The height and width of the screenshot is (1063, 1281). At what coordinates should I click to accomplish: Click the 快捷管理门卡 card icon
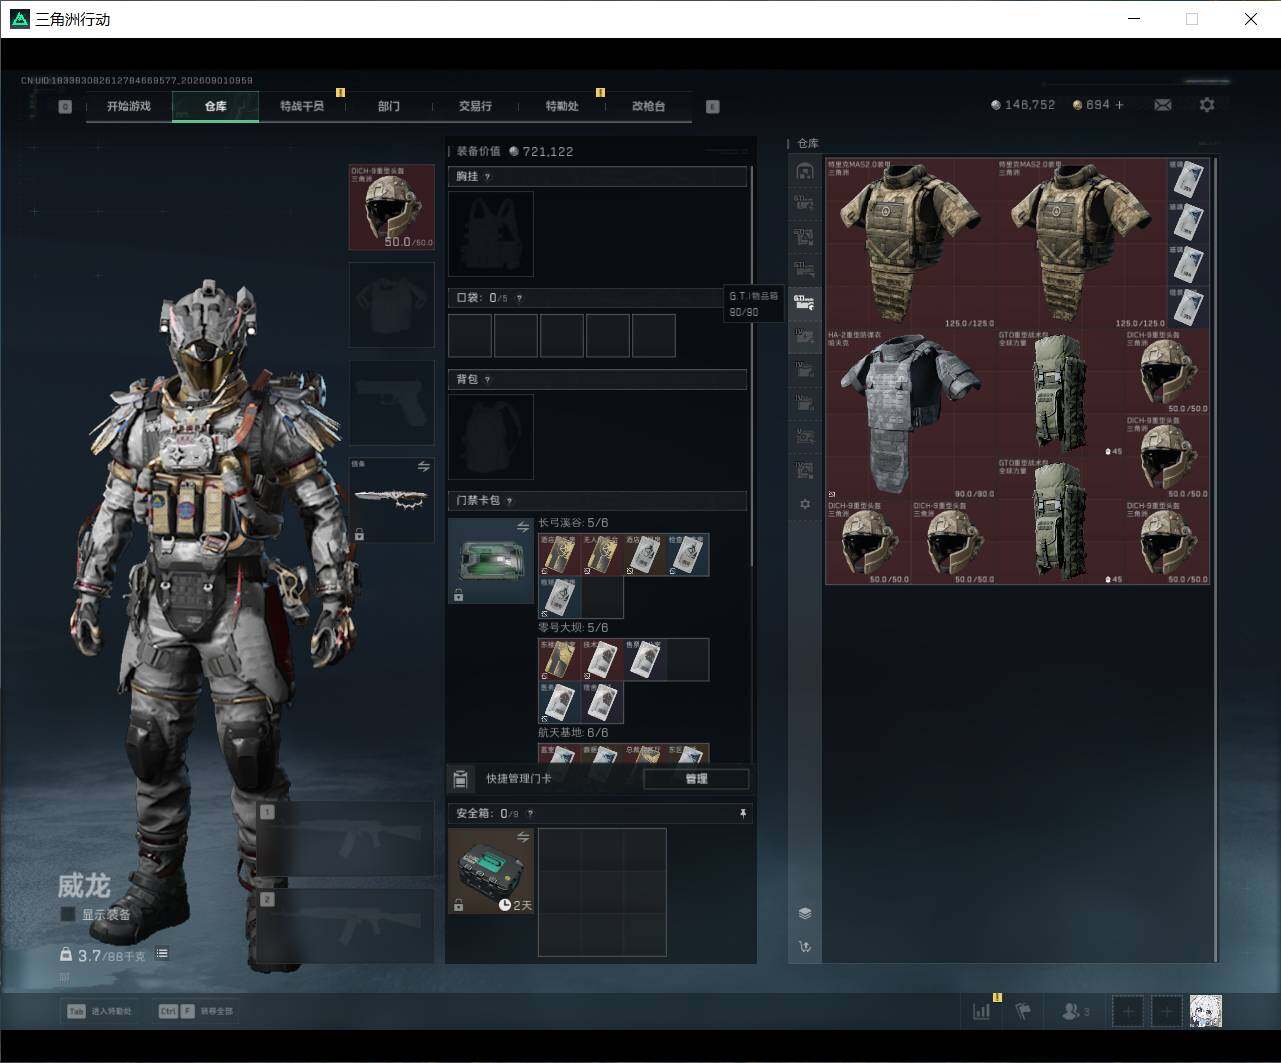460,779
